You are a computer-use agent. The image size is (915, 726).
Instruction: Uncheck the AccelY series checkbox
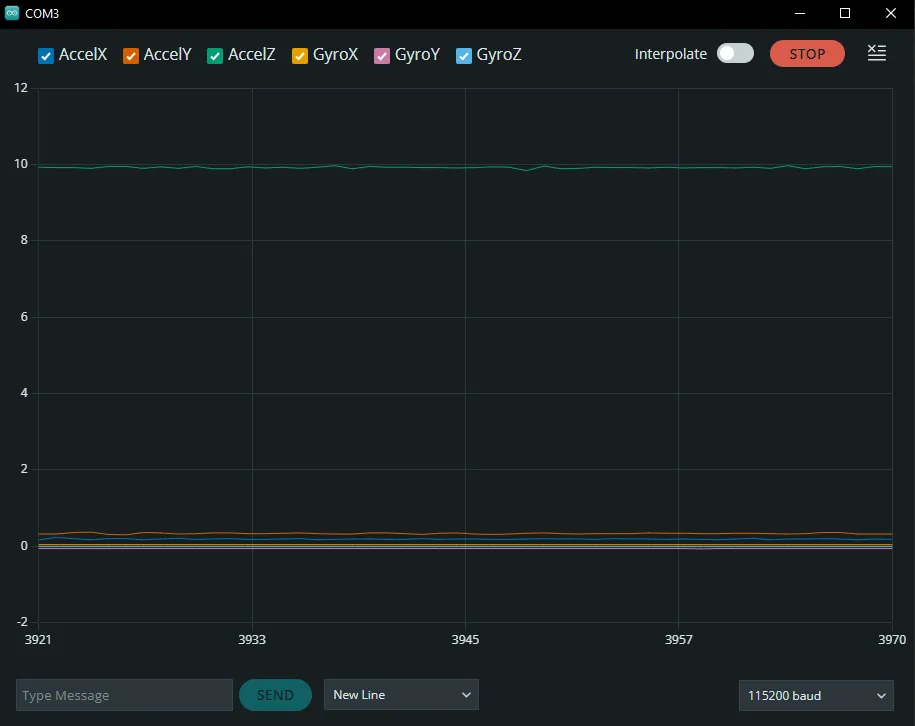point(130,56)
